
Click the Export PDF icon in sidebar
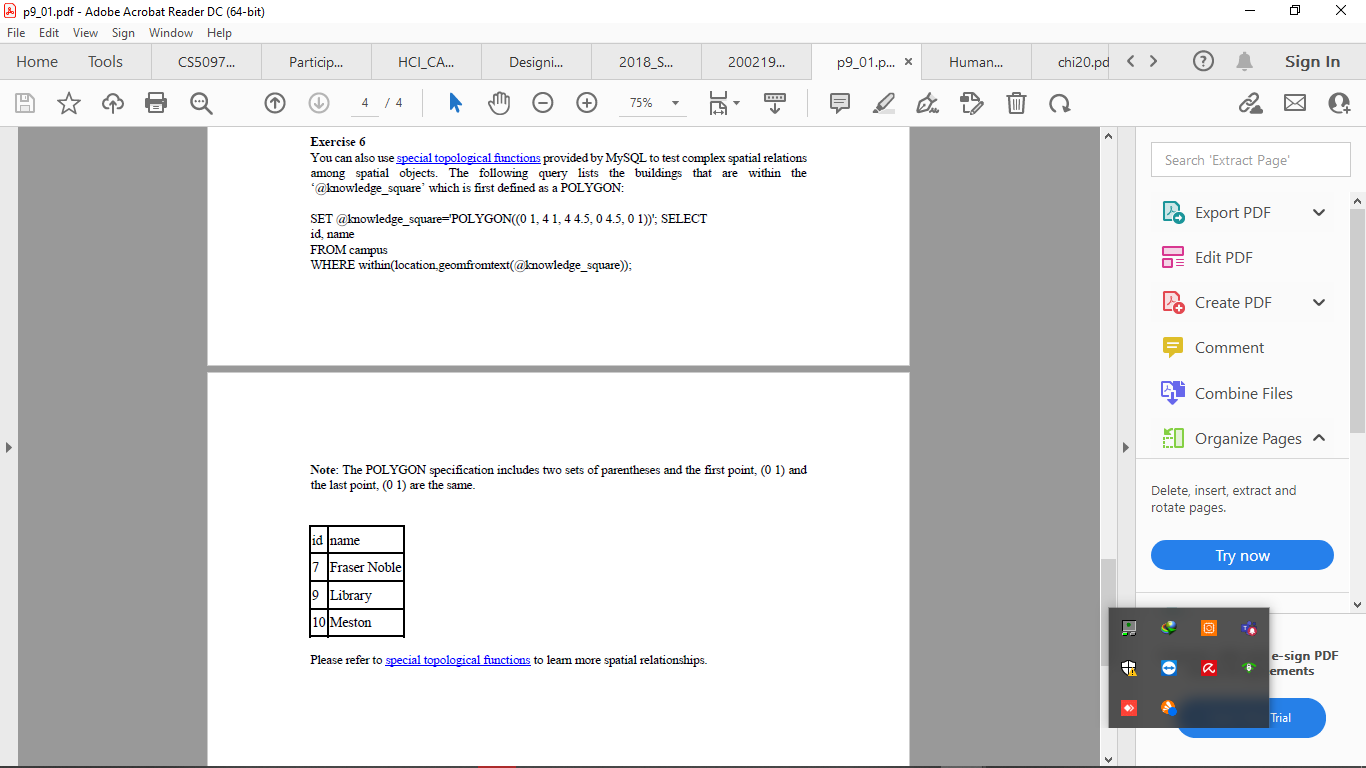point(1172,212)
